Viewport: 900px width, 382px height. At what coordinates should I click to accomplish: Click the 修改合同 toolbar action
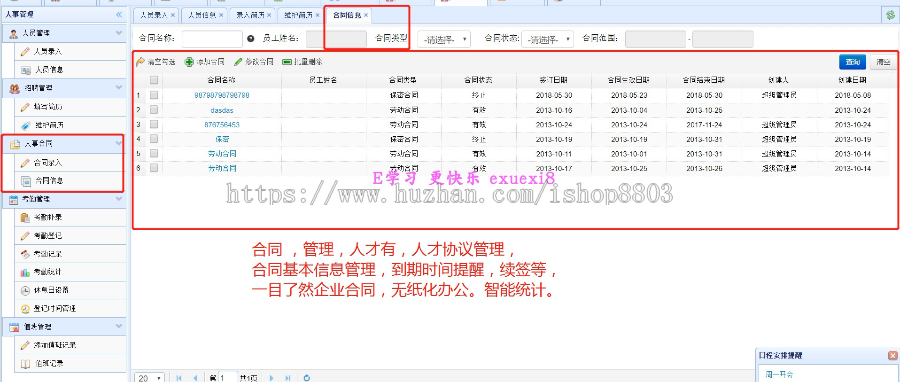pyautogui.click(x=253, y=62)
